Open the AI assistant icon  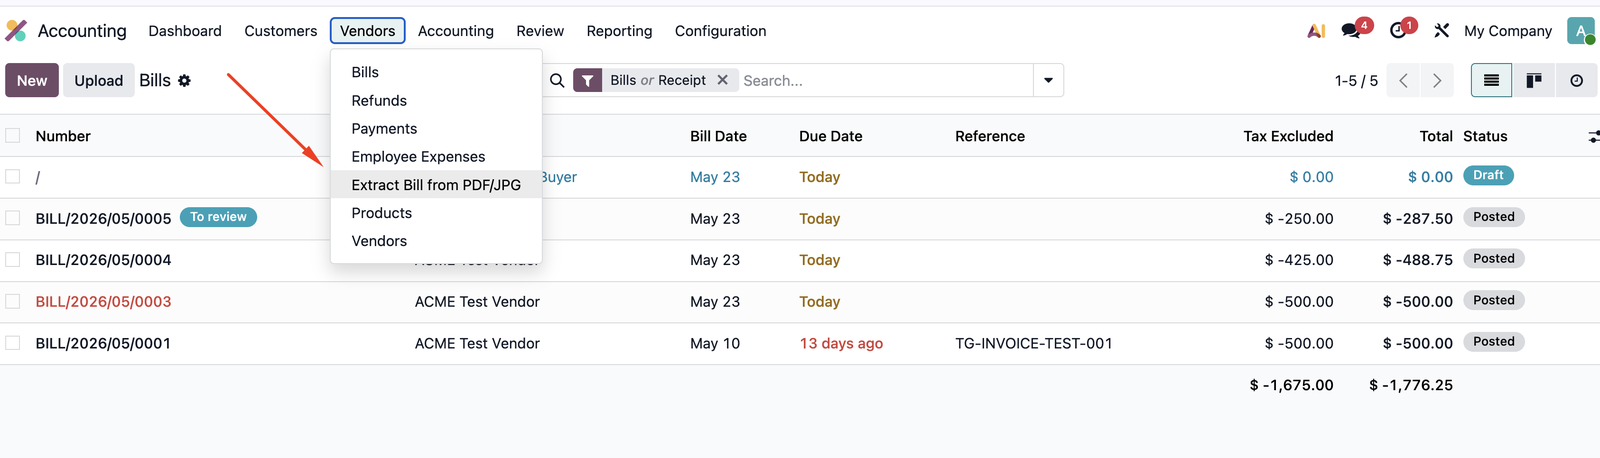click(1316, 31)
